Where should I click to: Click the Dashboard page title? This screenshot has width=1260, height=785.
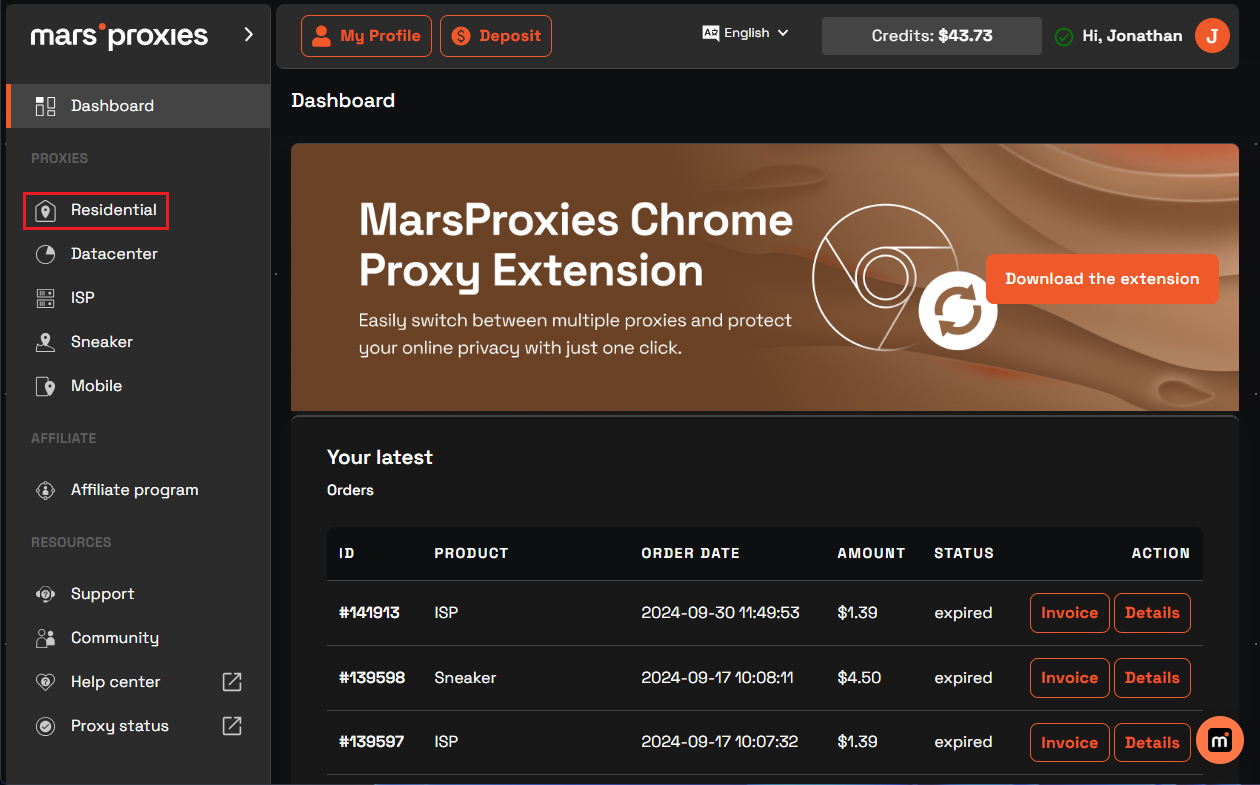coord(343,101)
